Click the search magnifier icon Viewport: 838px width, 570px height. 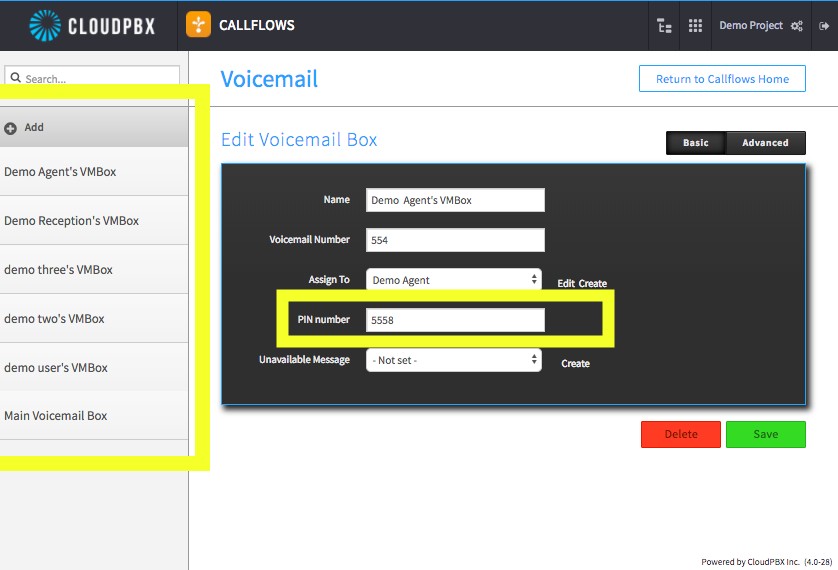pos(16,78)
